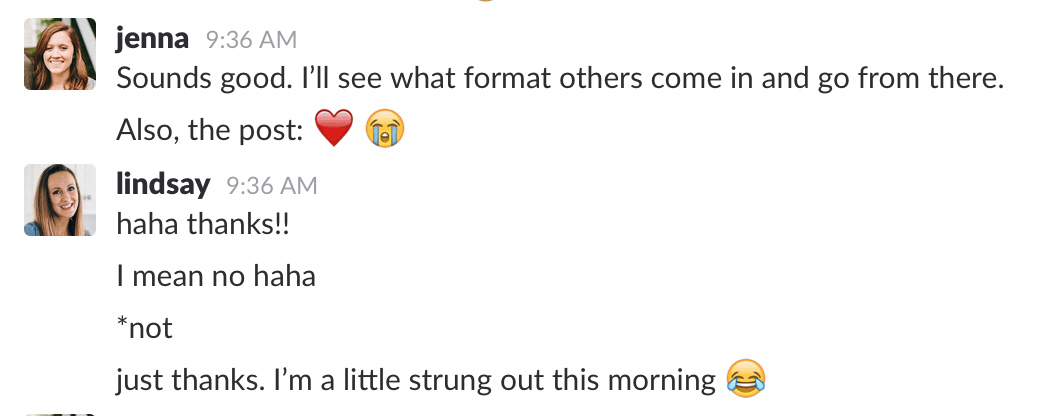Select the "just thanks" message text

pyautogui.click(x=415, y=380)
